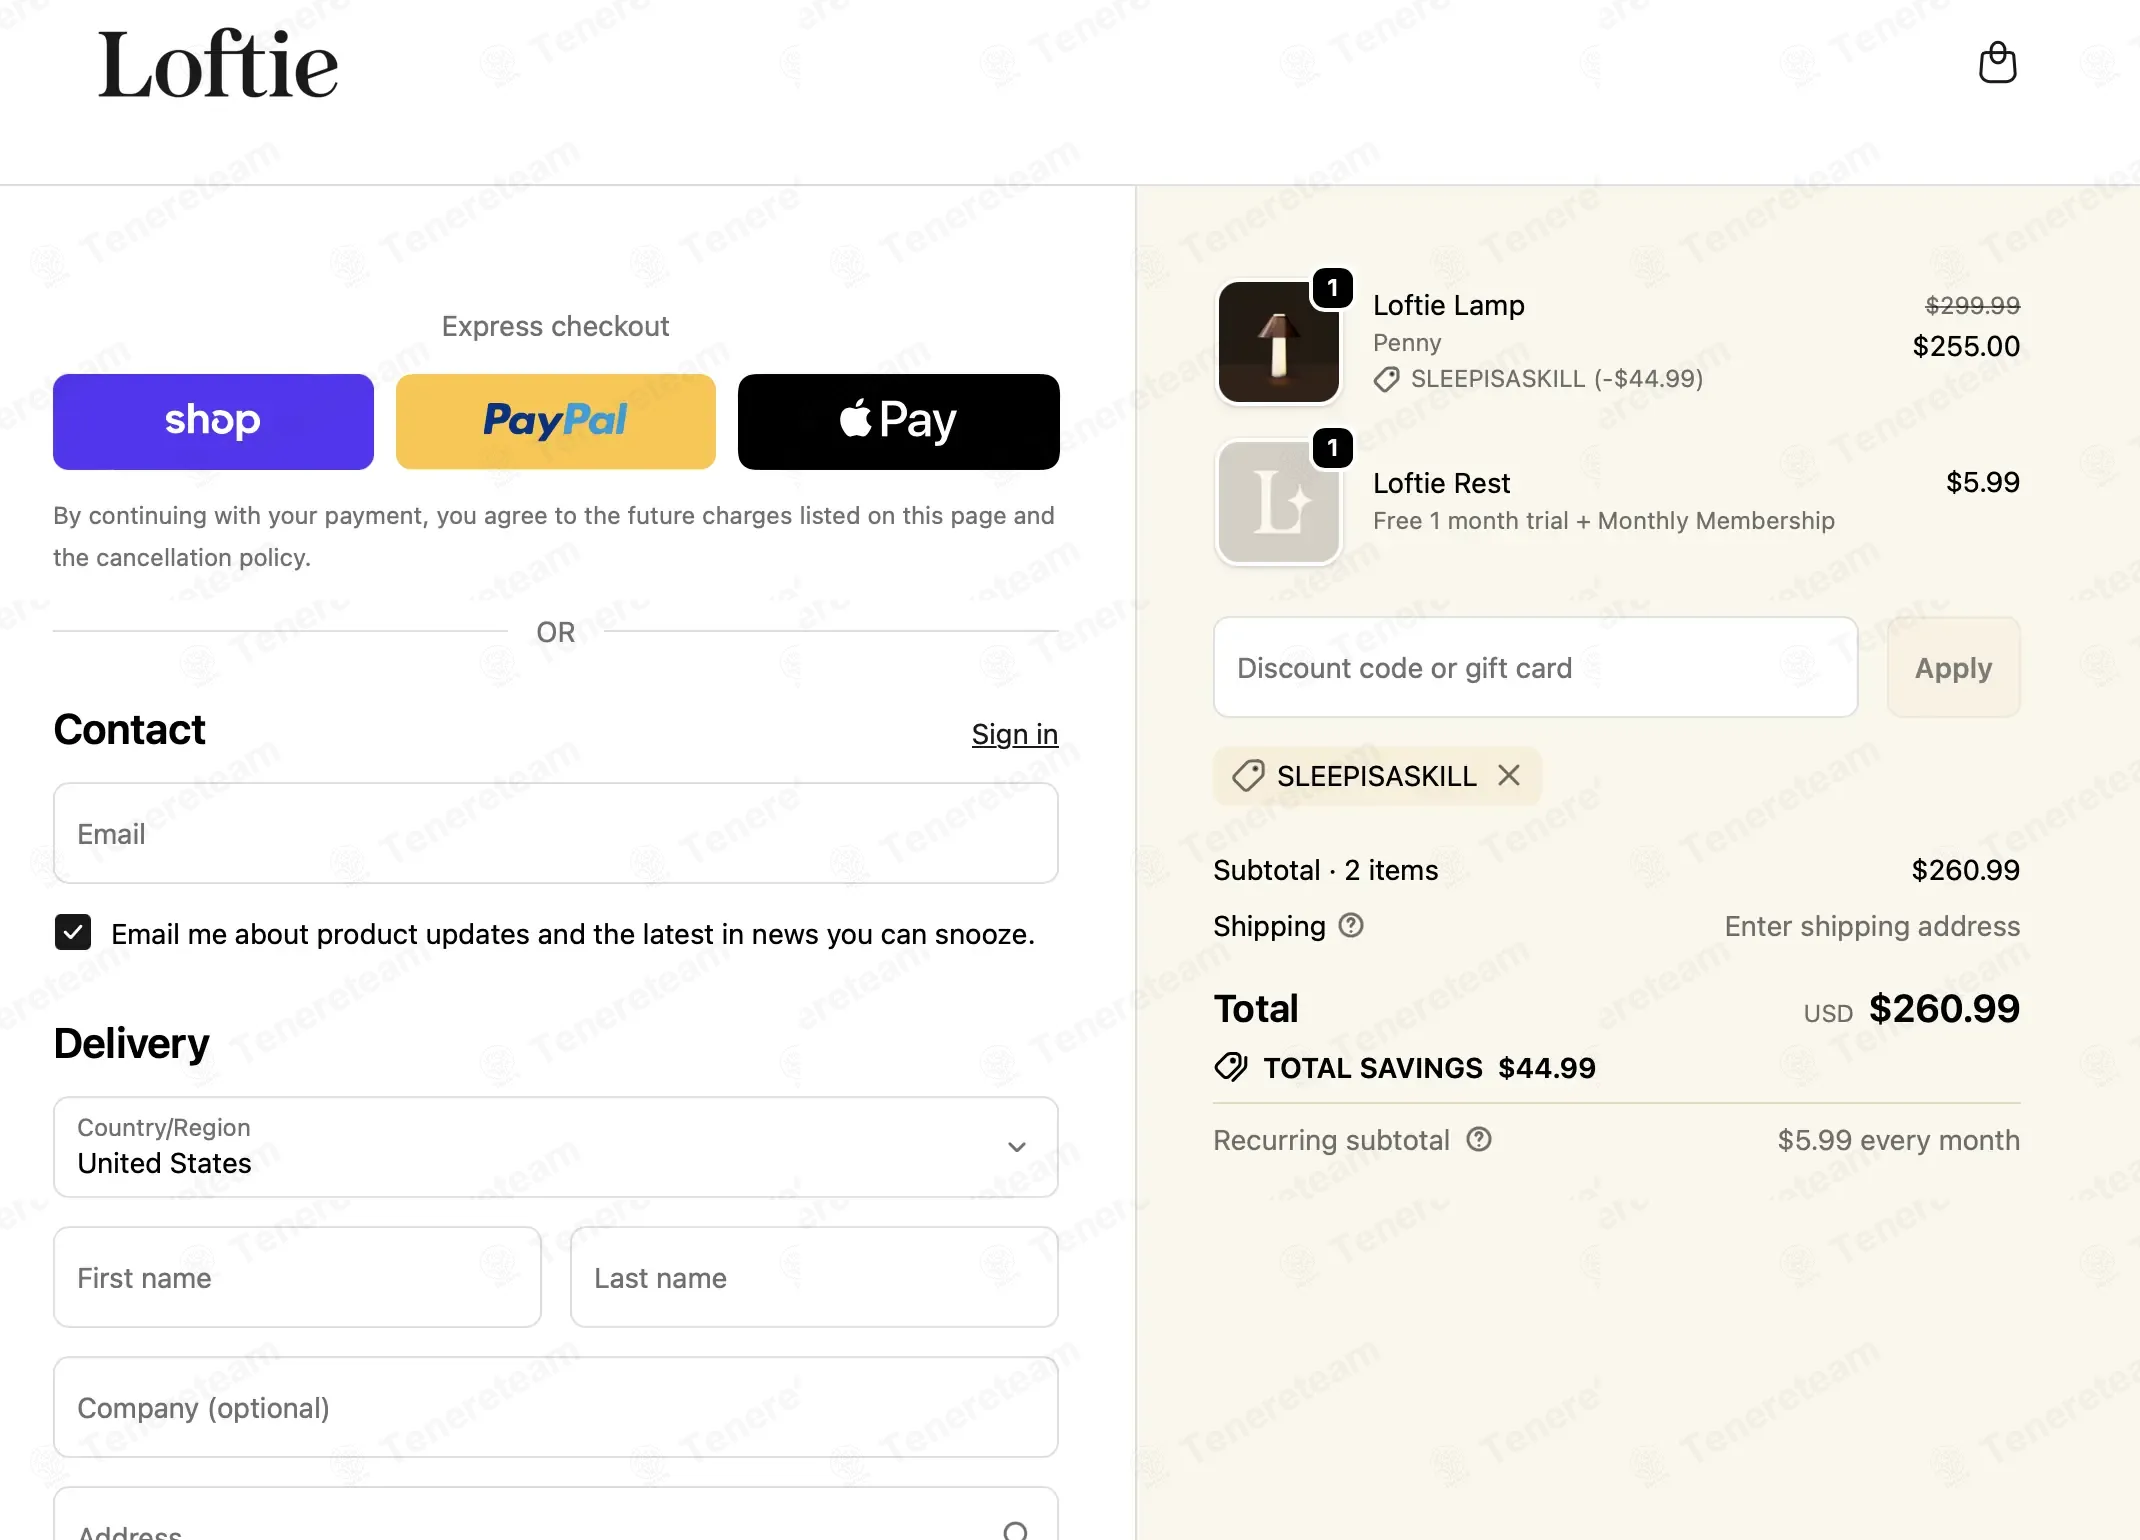
Task: Click the cancellation policy agreement text
Action: click(x=554, y=536)
